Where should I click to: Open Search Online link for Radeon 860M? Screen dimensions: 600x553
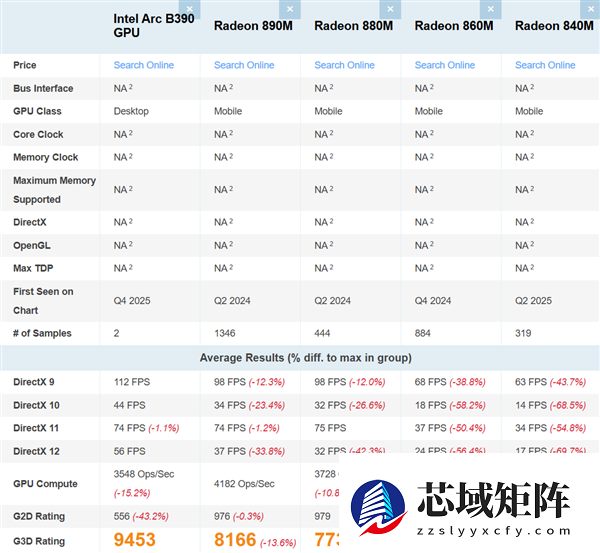(445, 65)
